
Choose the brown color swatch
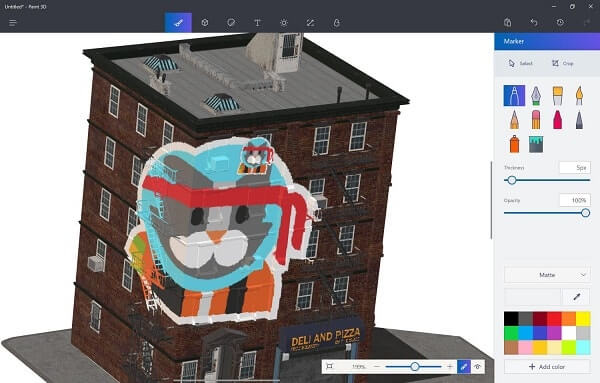pyautogui.click(x=511, y=347)
